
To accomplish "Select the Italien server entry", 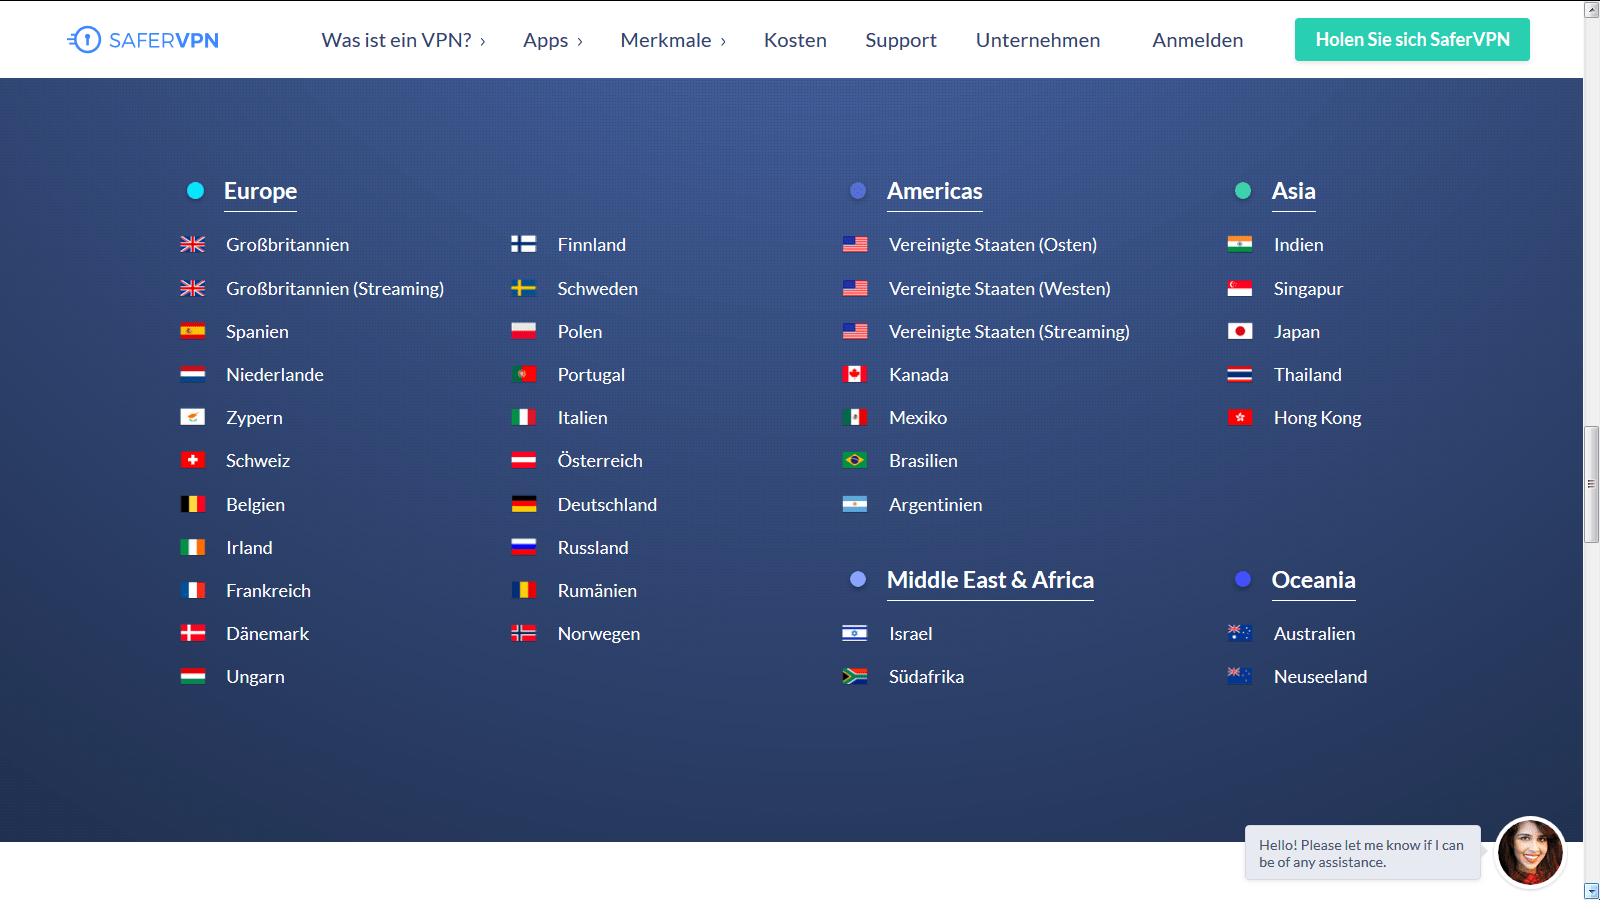I will point(582,417).
